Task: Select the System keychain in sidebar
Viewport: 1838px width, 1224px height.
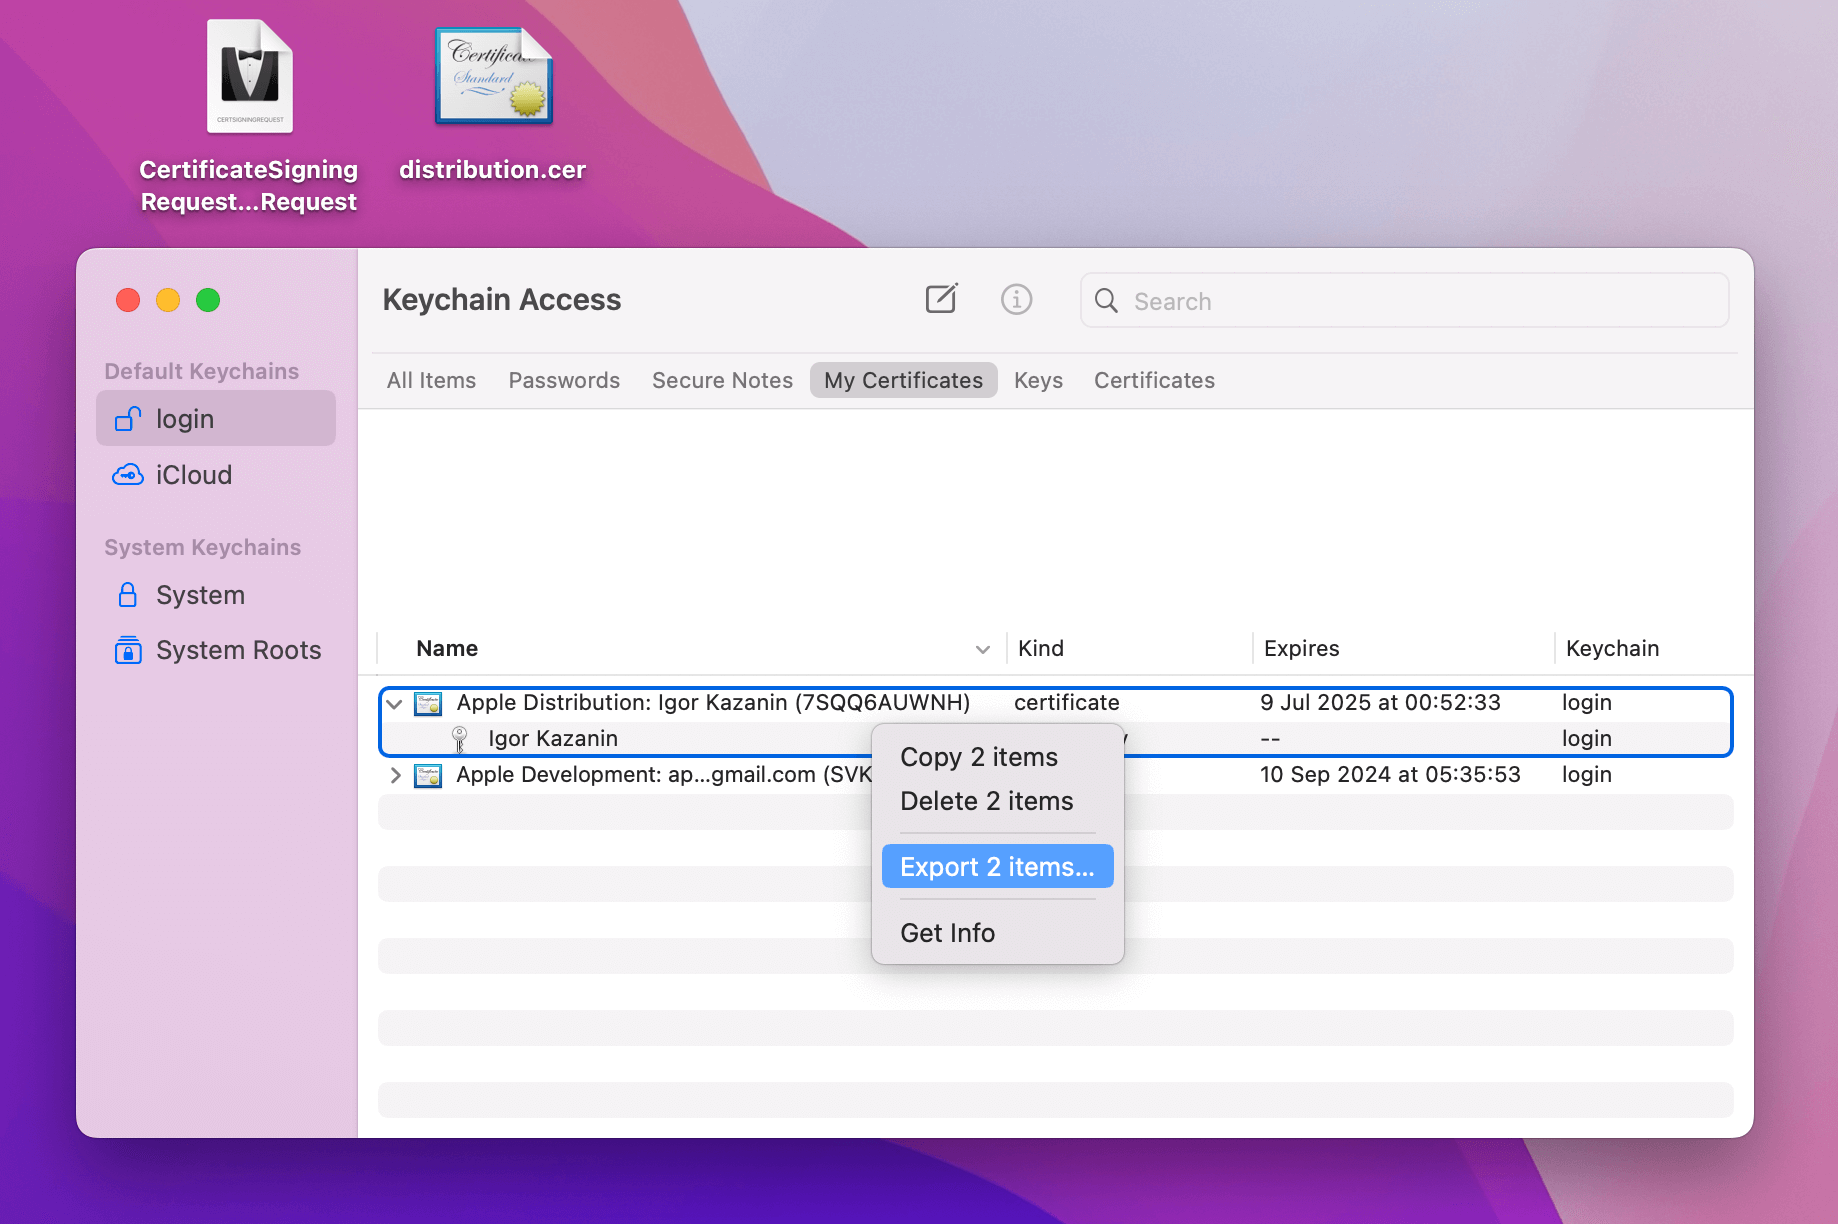Action: click(x=216, y=595)
